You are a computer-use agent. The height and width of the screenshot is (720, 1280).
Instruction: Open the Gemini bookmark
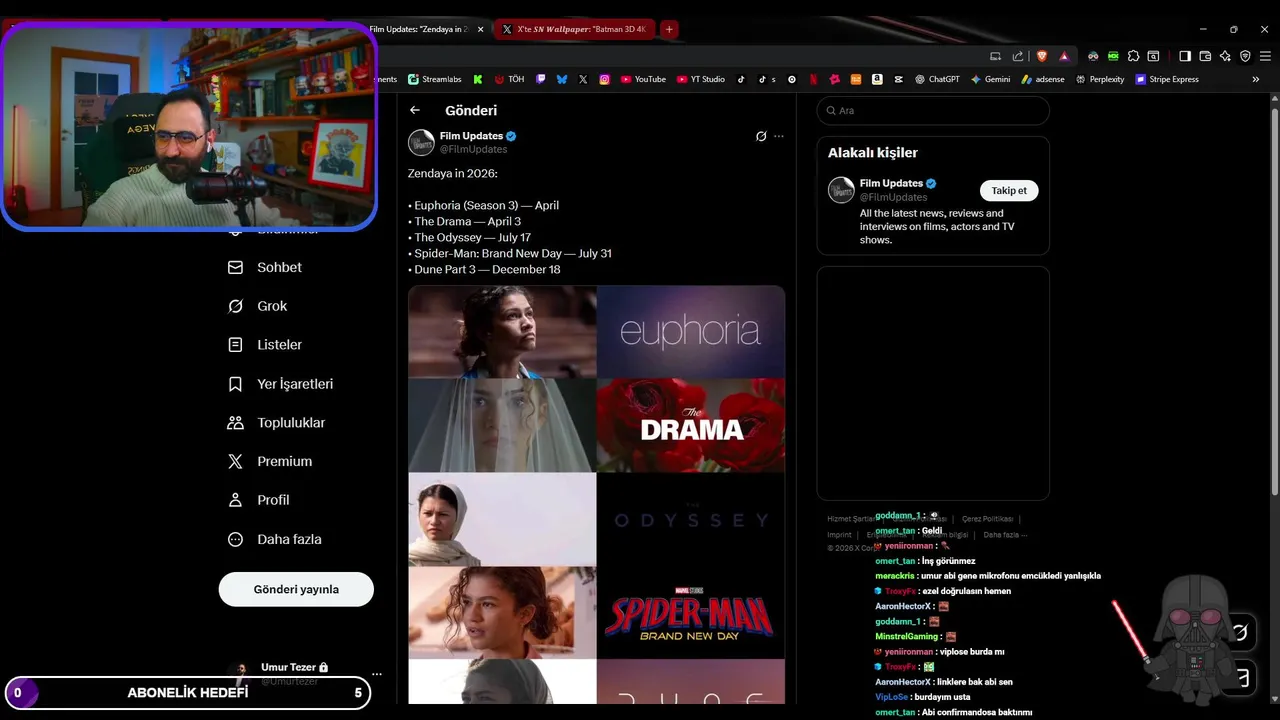tap(991, 79)
